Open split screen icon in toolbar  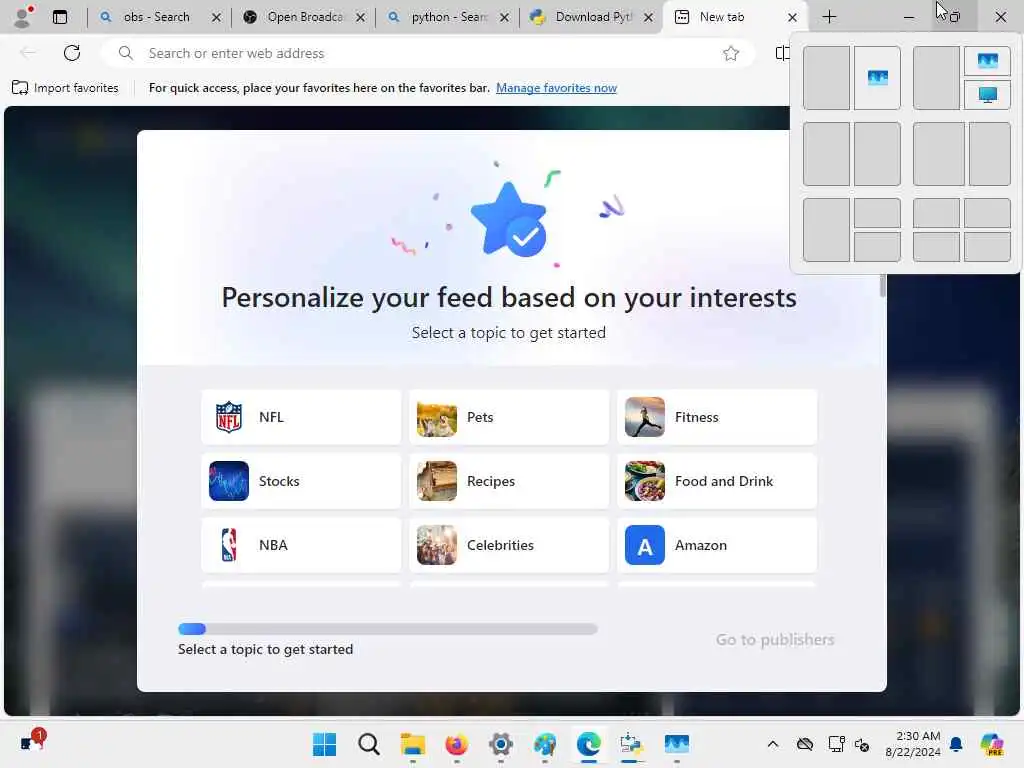pyautogui.click(x=782, y=53)
